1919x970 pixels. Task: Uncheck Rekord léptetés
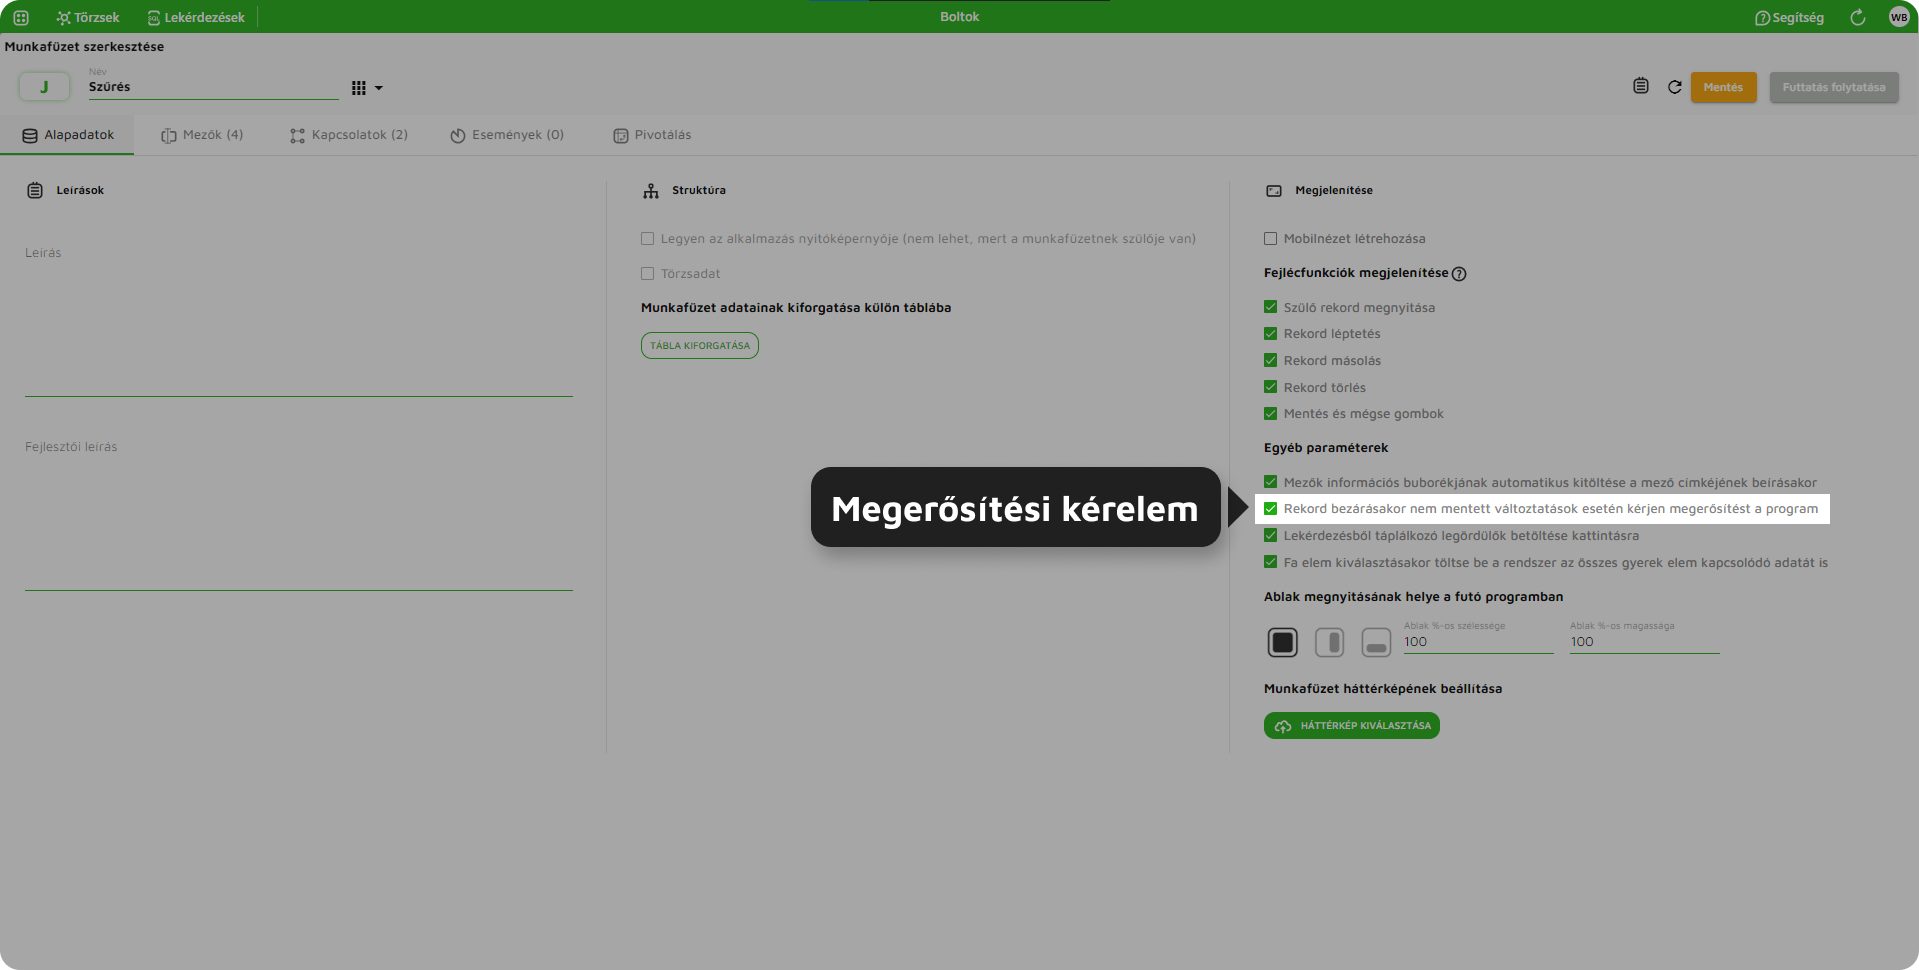coord(1270,334)
